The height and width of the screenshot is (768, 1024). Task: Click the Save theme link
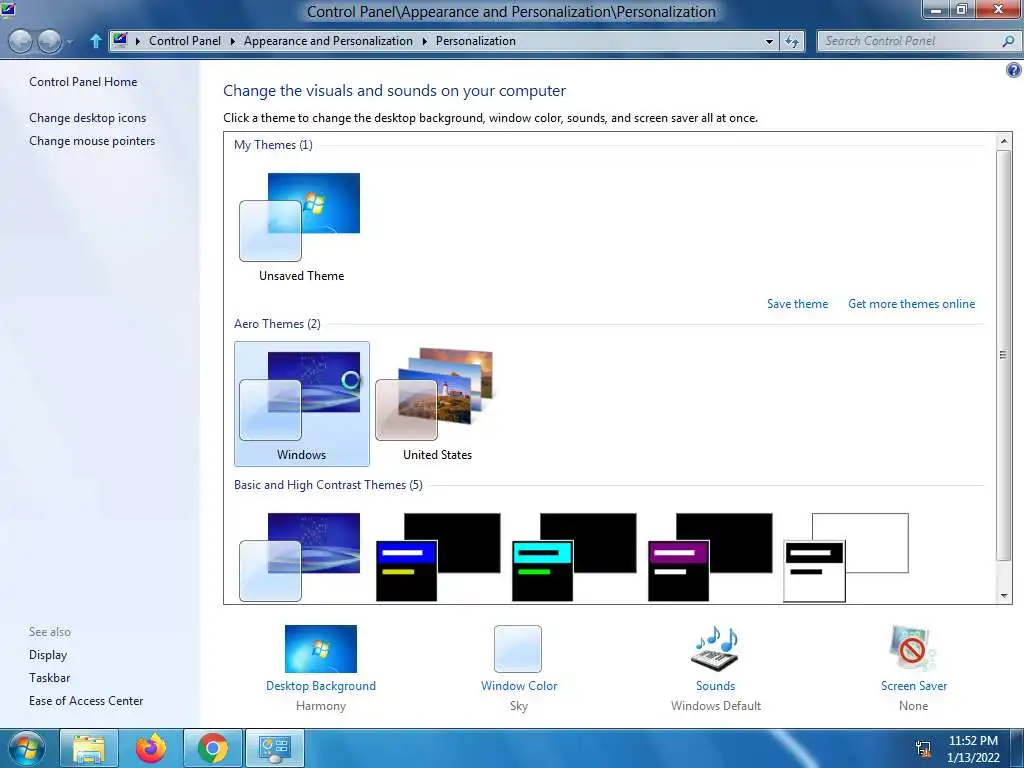point(797,304)
